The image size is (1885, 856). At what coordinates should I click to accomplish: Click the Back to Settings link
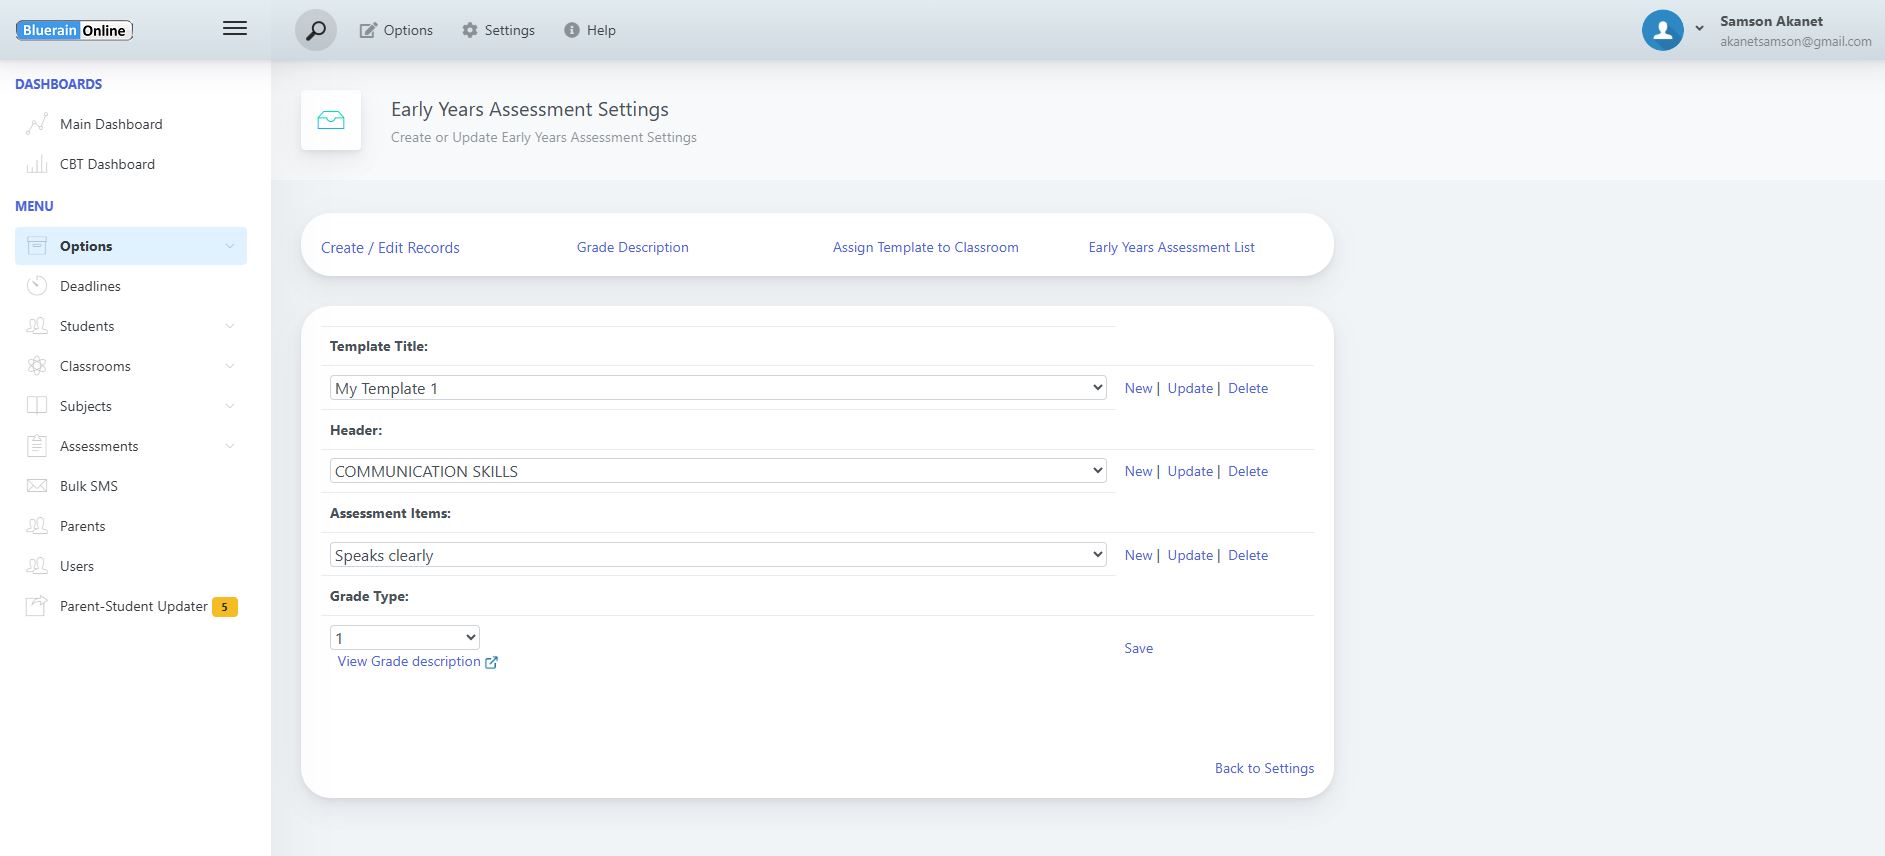coord(1264,768)
